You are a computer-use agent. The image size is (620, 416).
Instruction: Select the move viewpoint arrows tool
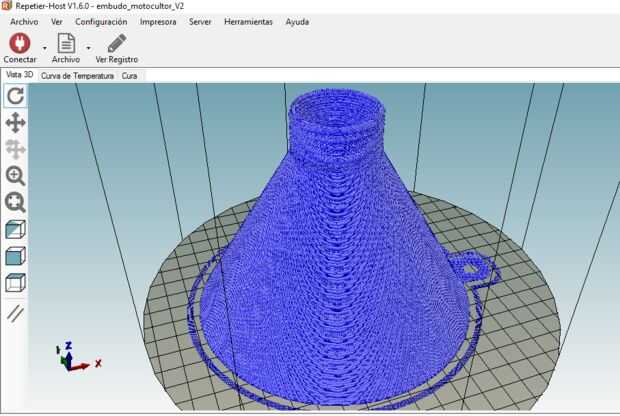[x=15, y=123]
